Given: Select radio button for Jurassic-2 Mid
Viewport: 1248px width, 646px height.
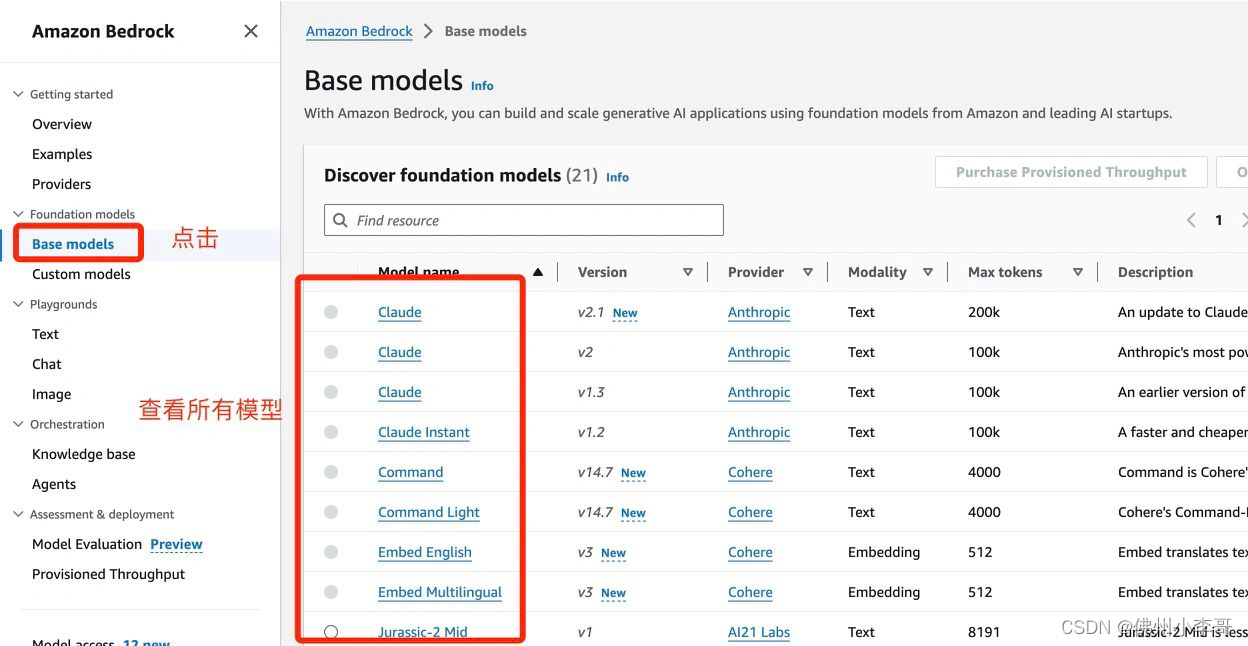Looking at the screenshot, I should point(331,632).
